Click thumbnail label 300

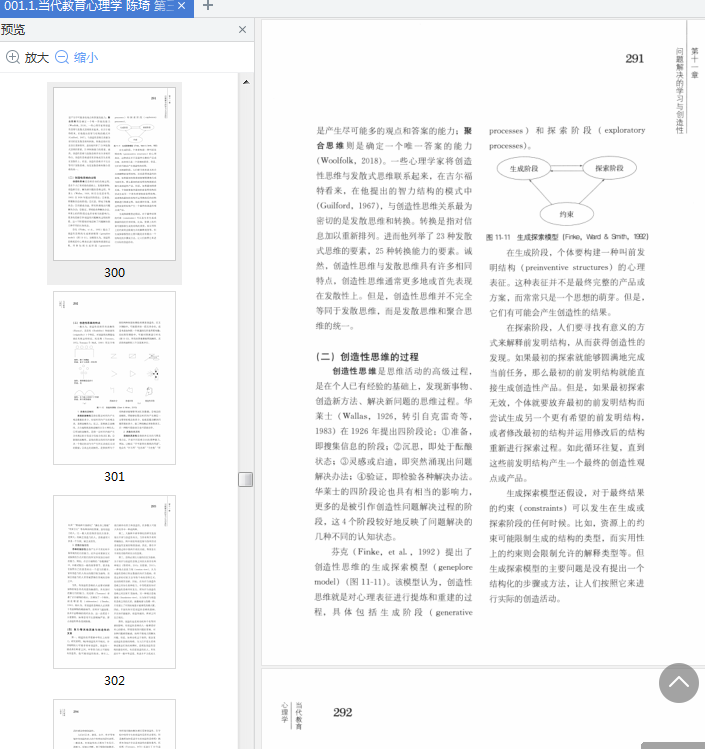coord(114,273)
